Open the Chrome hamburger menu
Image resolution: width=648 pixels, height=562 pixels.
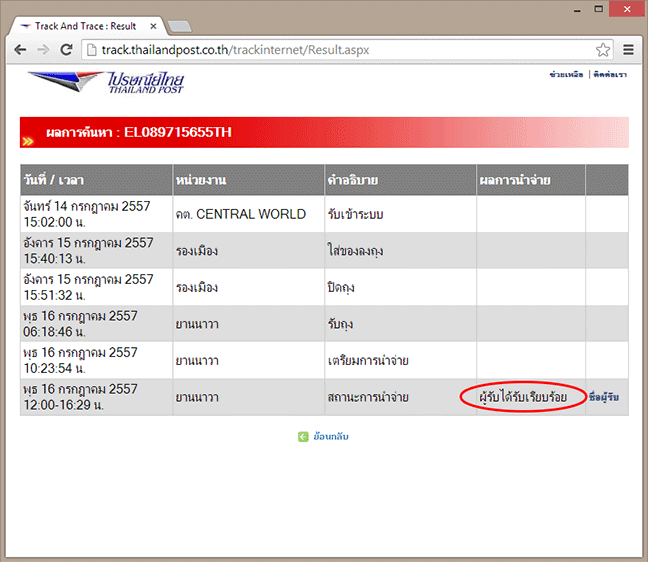point(629,49)
